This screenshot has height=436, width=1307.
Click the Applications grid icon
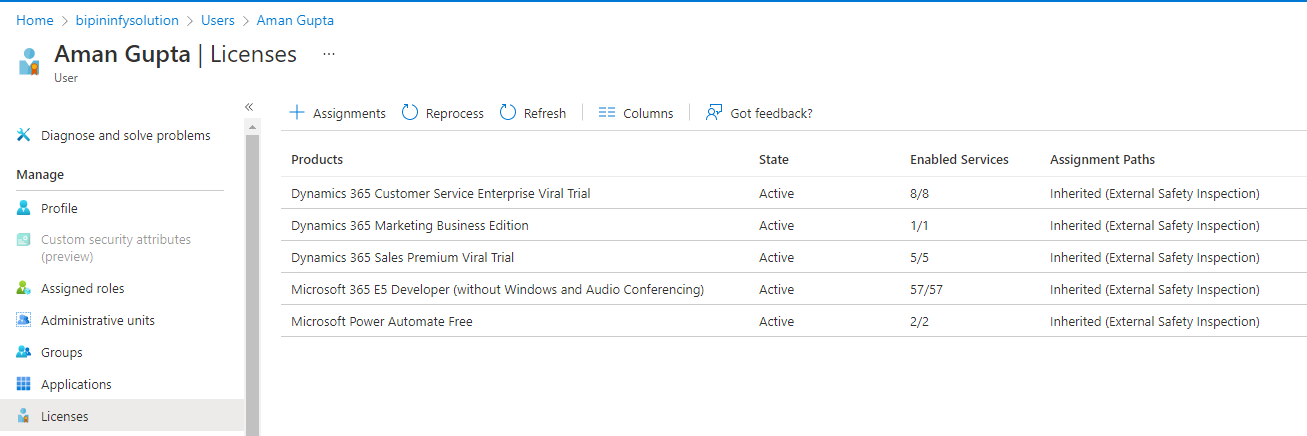(x=24, y=384)
